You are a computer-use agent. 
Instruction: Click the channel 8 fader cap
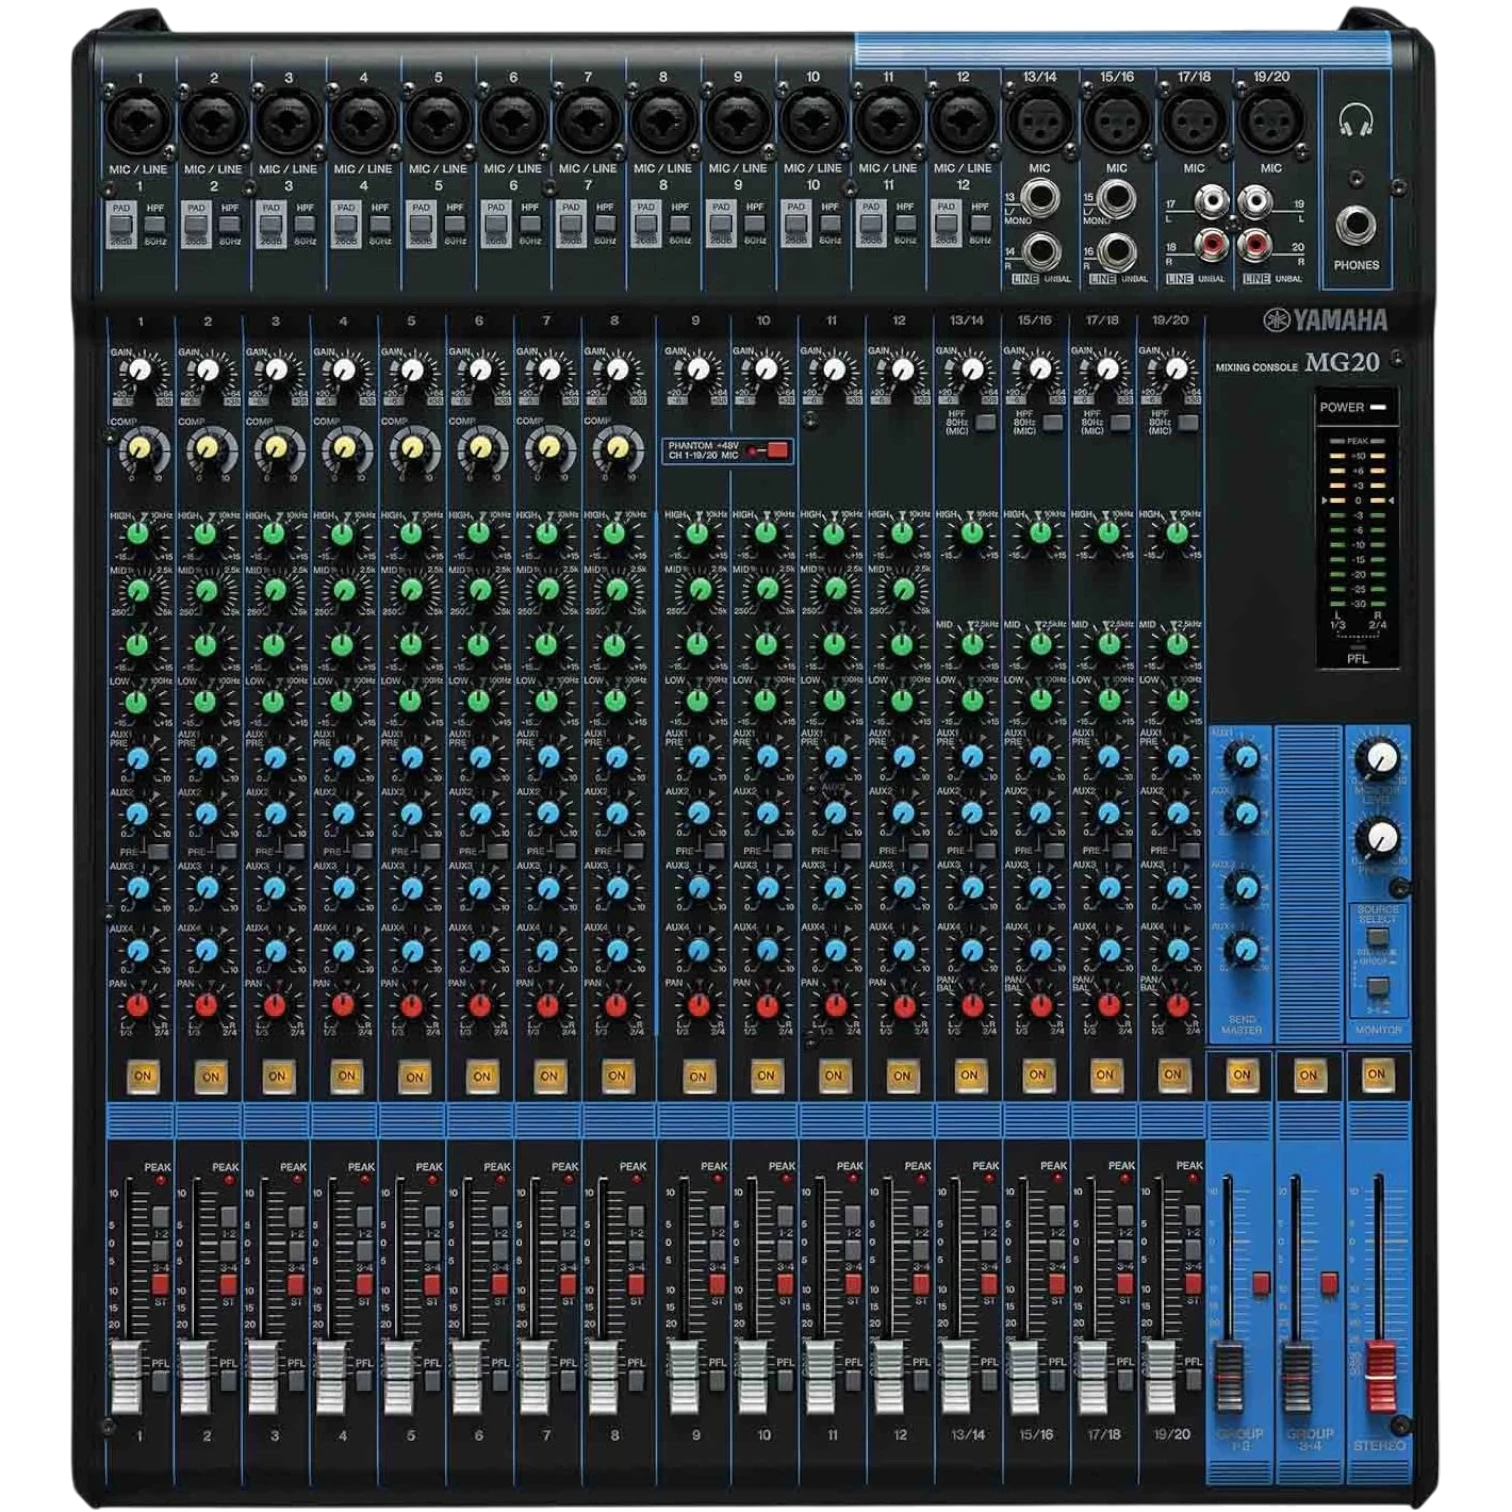point(601,1377)
